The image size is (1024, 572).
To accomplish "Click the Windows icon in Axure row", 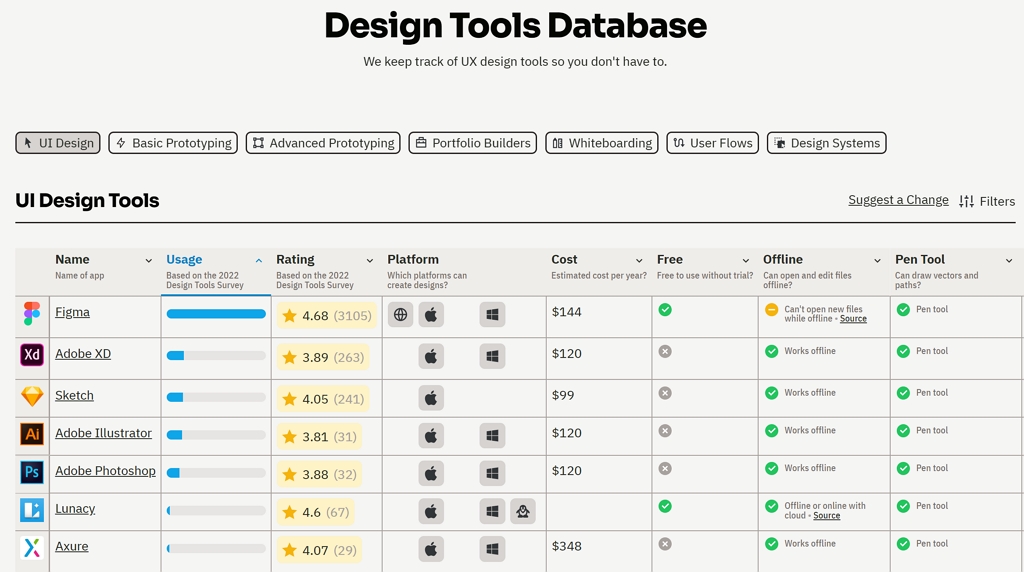I will pyautogui.click(x=492, y=550).
